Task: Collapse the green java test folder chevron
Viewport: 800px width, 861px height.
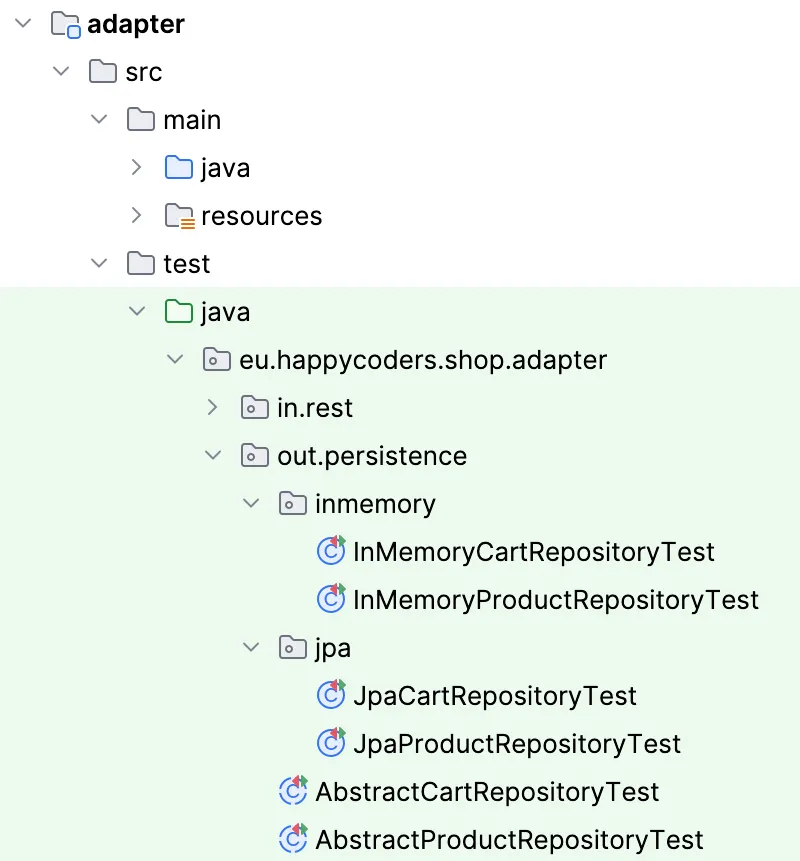Action: coord(137,311)
